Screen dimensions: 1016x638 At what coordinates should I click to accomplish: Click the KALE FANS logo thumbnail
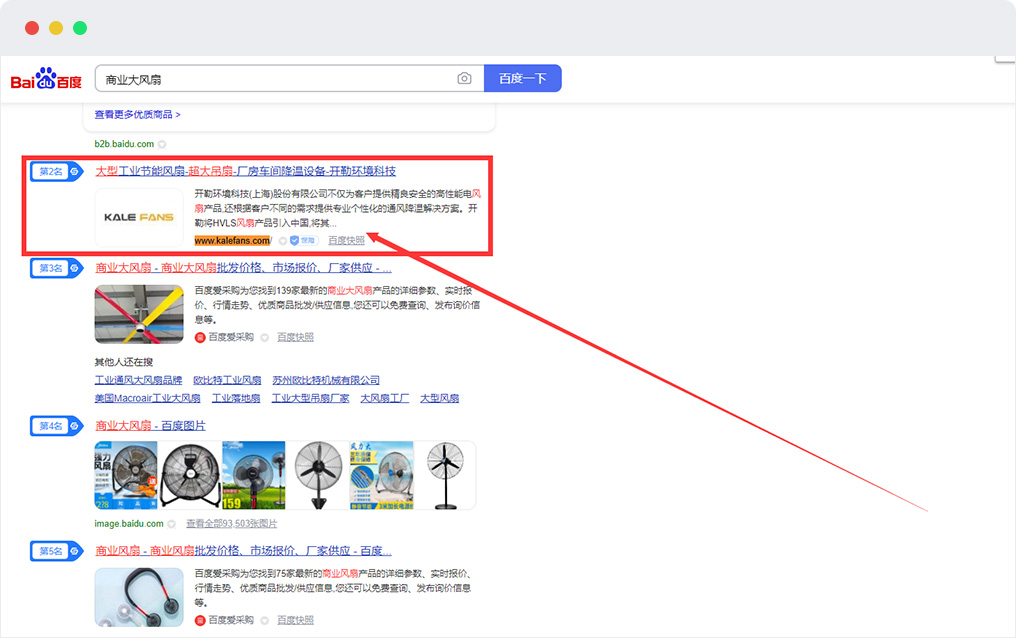pos(139,217)
